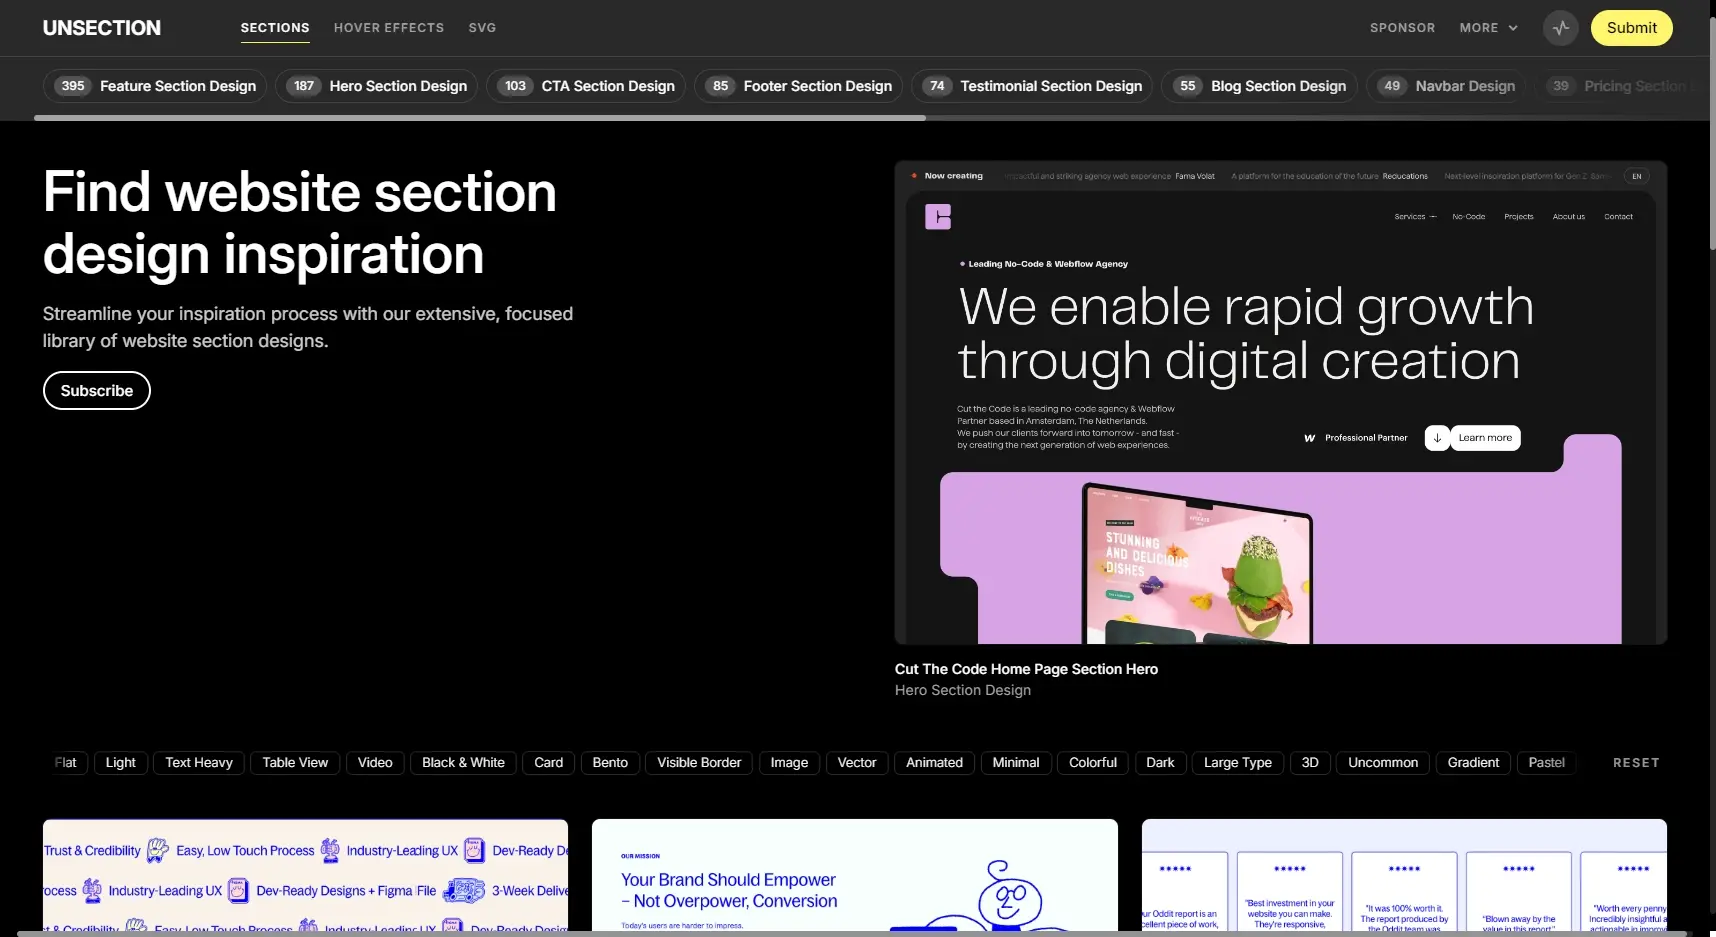The image size is (1716, 937).
Task: Click the Subscribe button
Action: (97, 391)
